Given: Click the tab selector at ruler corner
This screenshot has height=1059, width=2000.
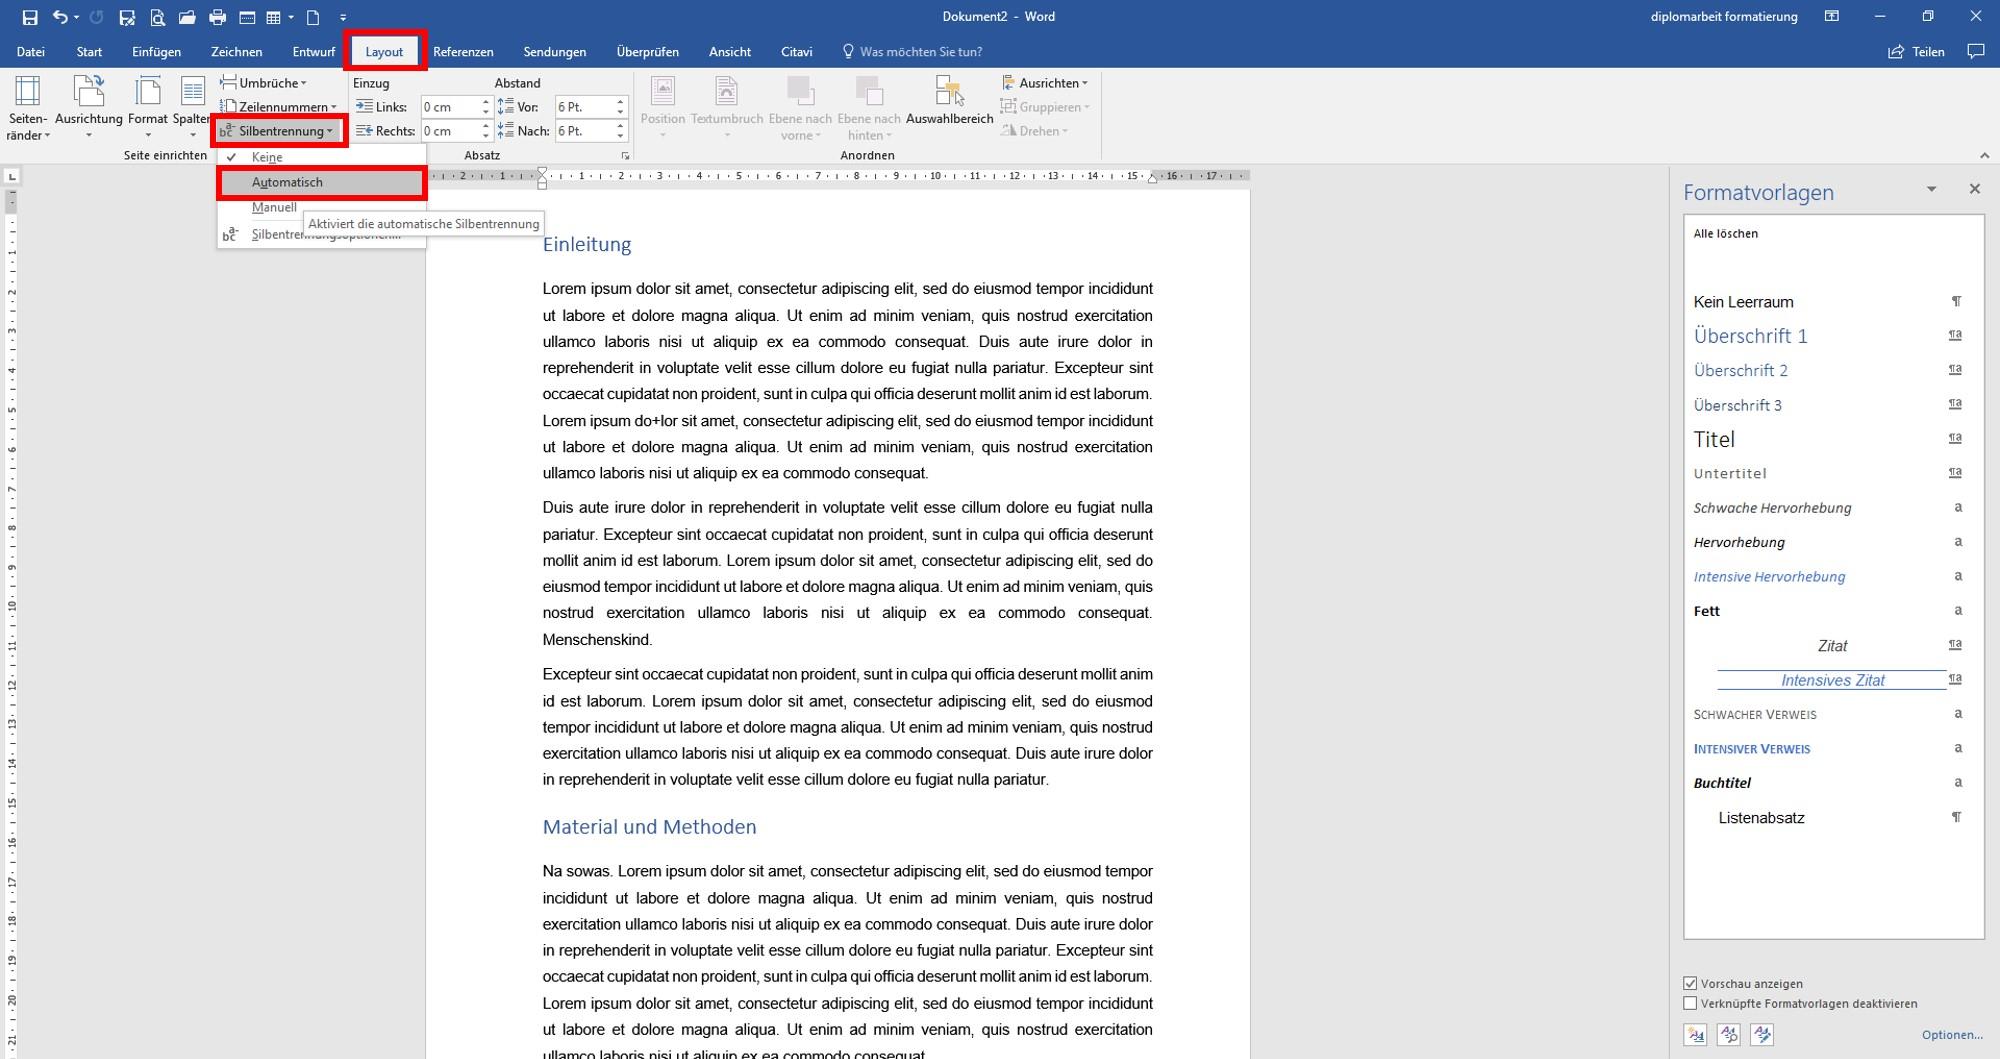Looking at the screenshot, I should tap(12, 176).
